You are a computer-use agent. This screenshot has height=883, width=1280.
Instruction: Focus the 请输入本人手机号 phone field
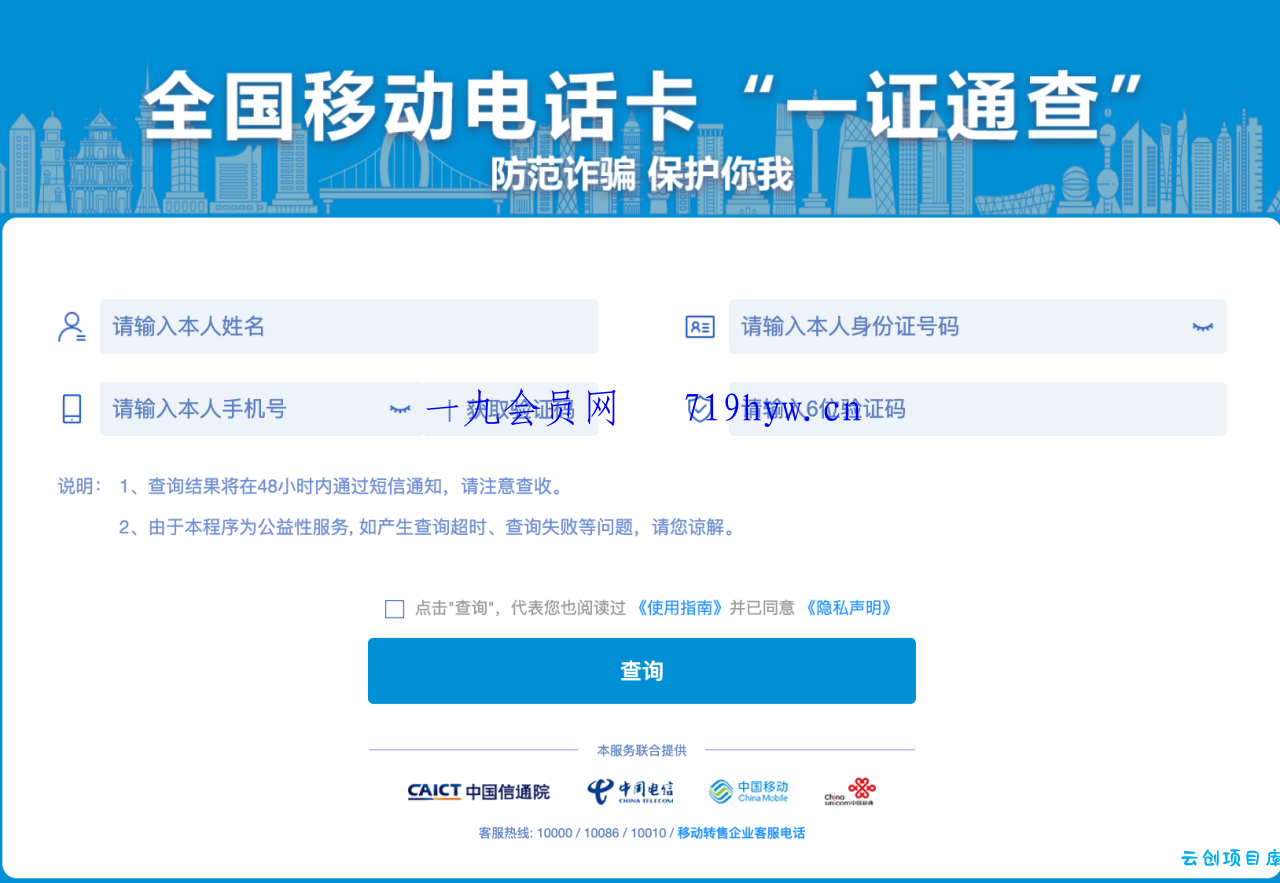click(x=261, y=409)
